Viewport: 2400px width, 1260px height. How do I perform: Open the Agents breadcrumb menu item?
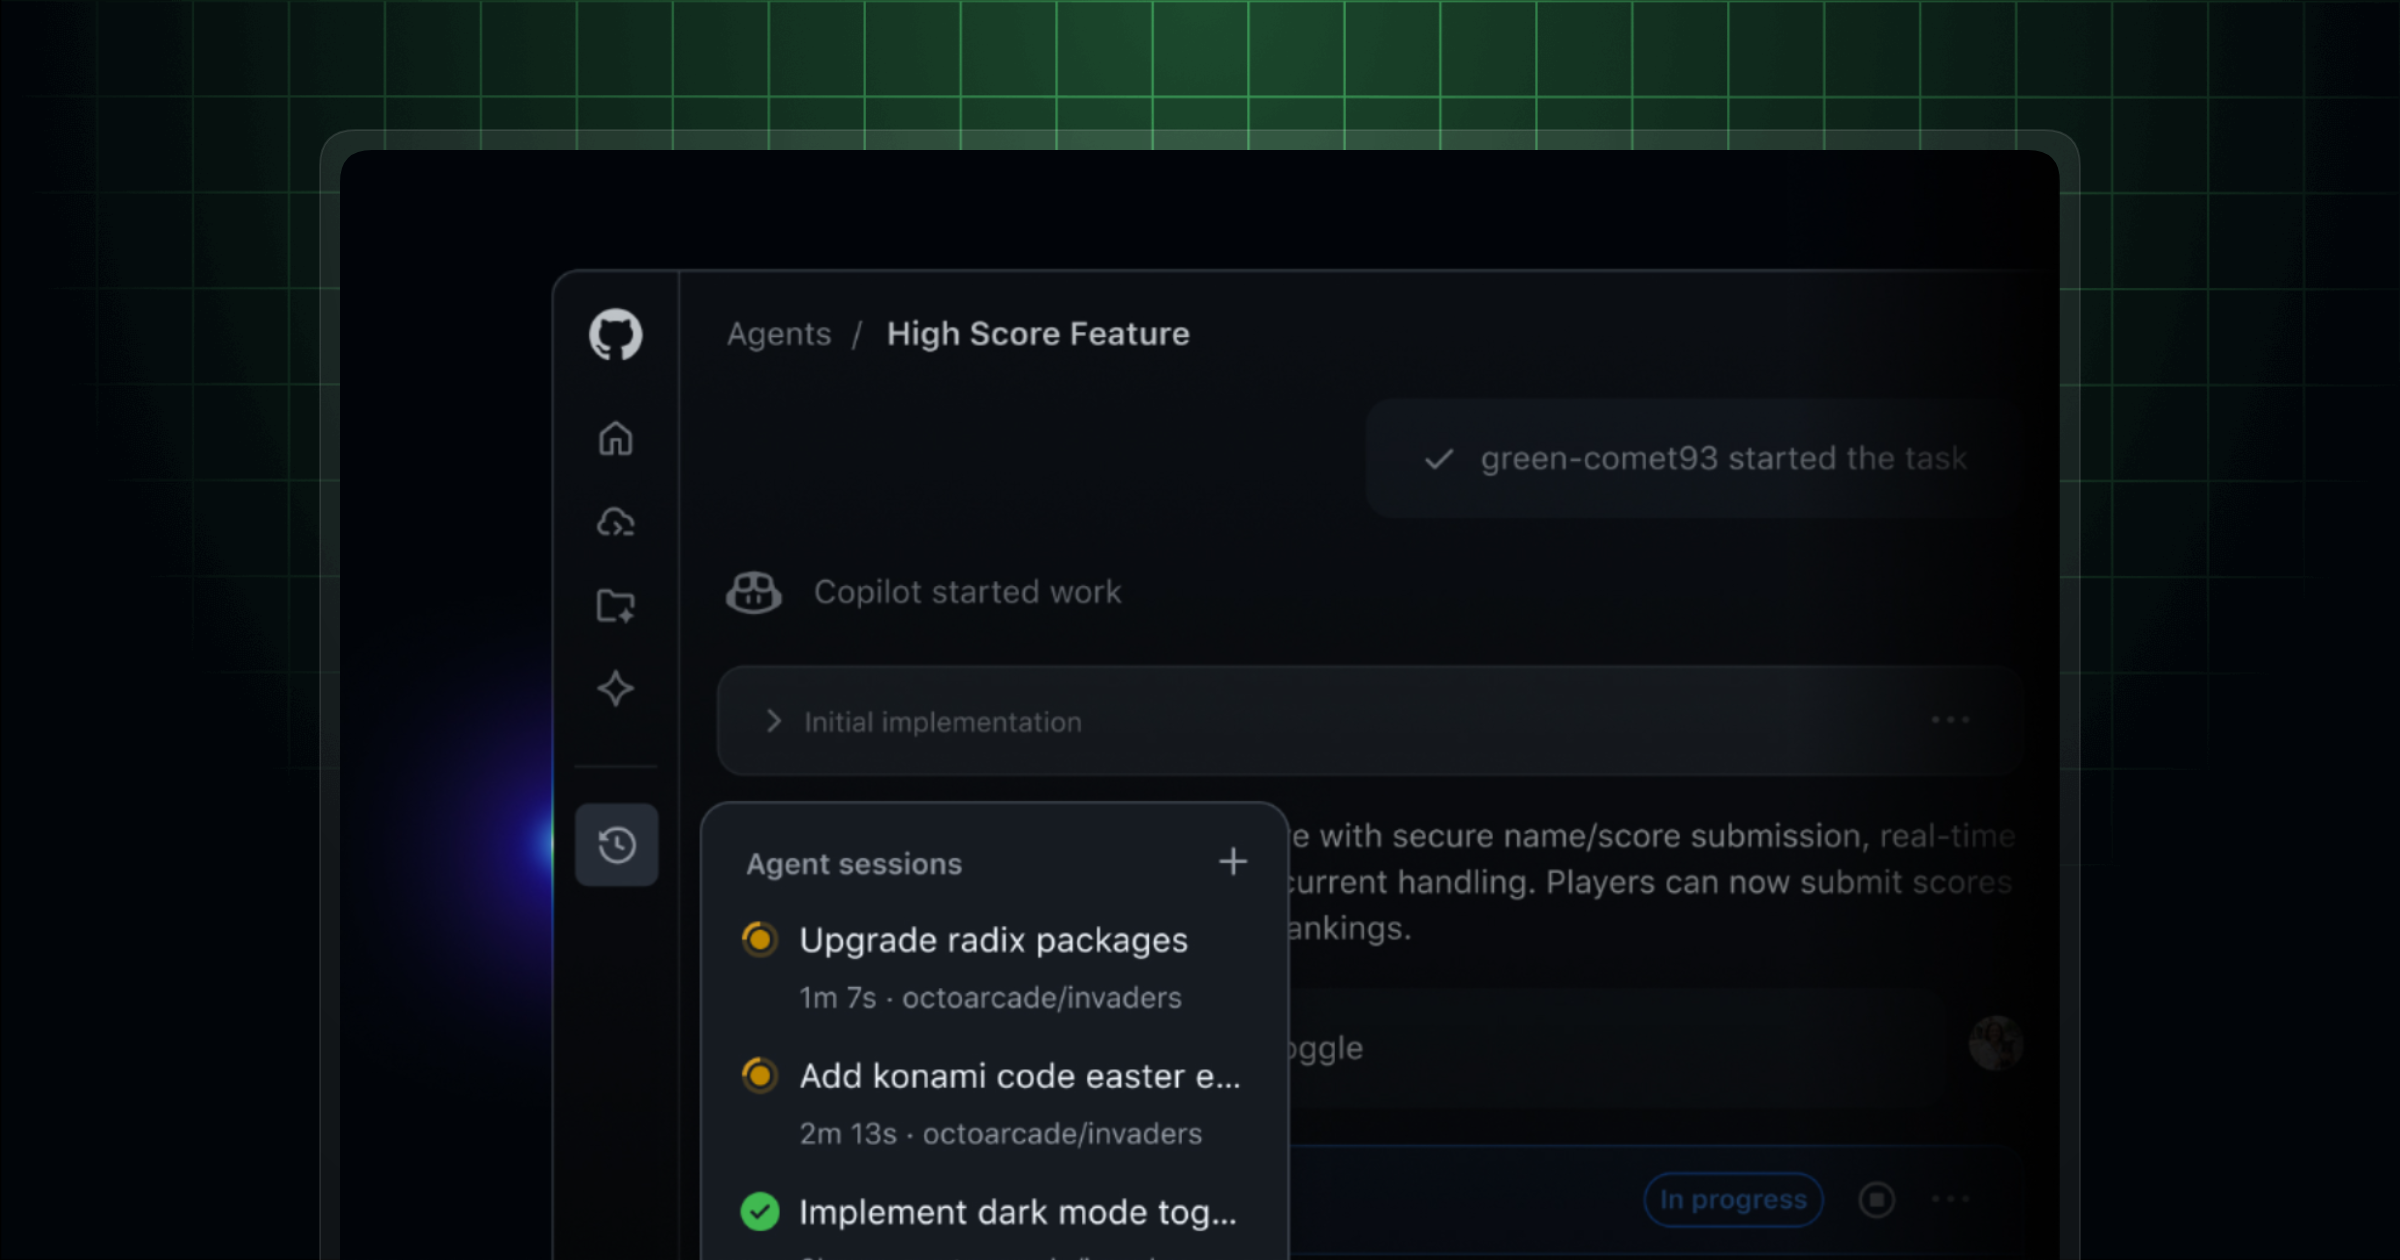(779, 333)
